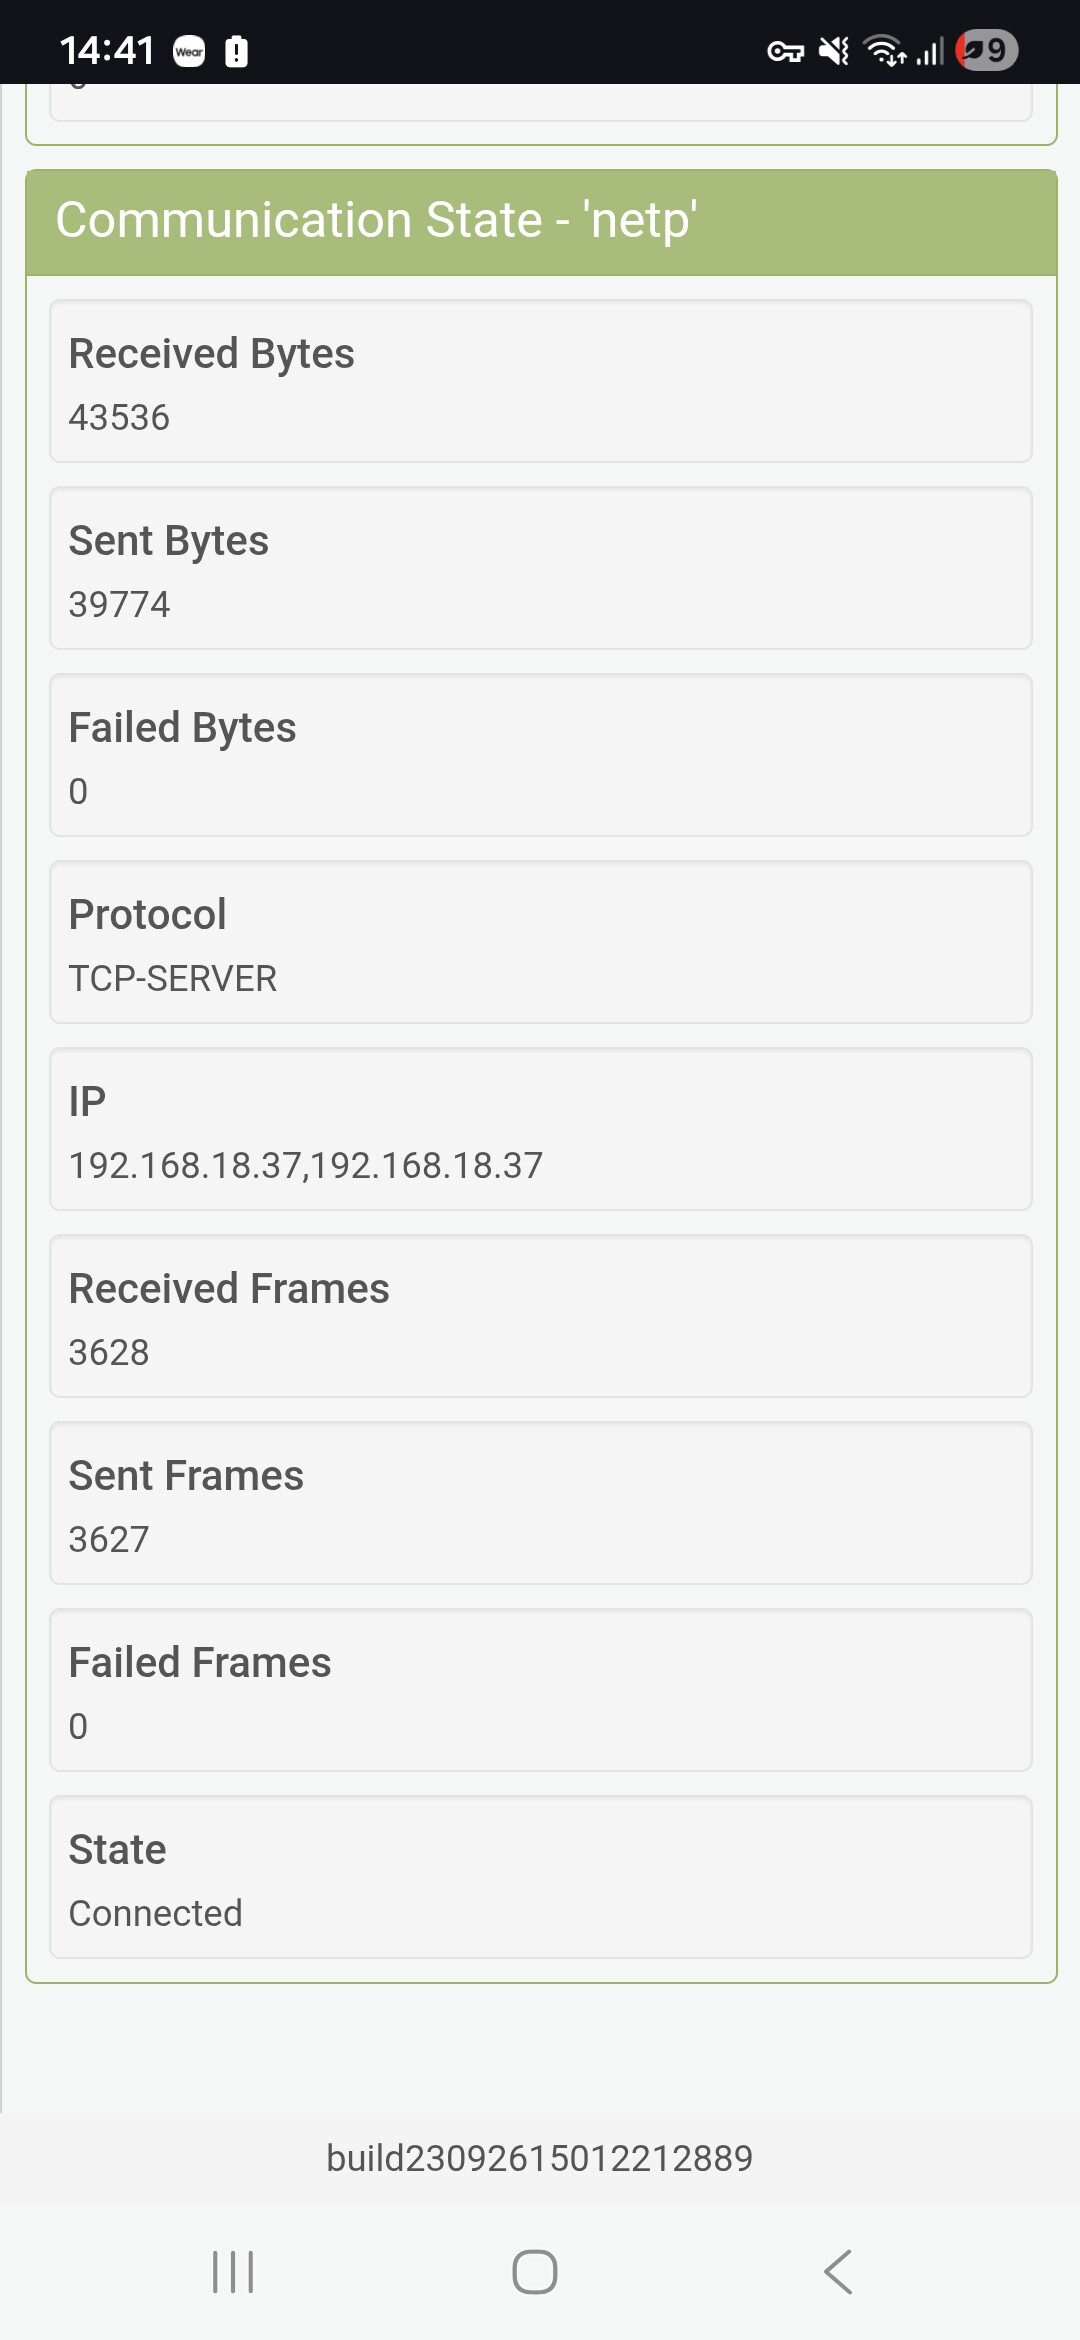1080x2340 pixels.
Task: Tap the Failed Bytes card
Action: pos(541,755)
